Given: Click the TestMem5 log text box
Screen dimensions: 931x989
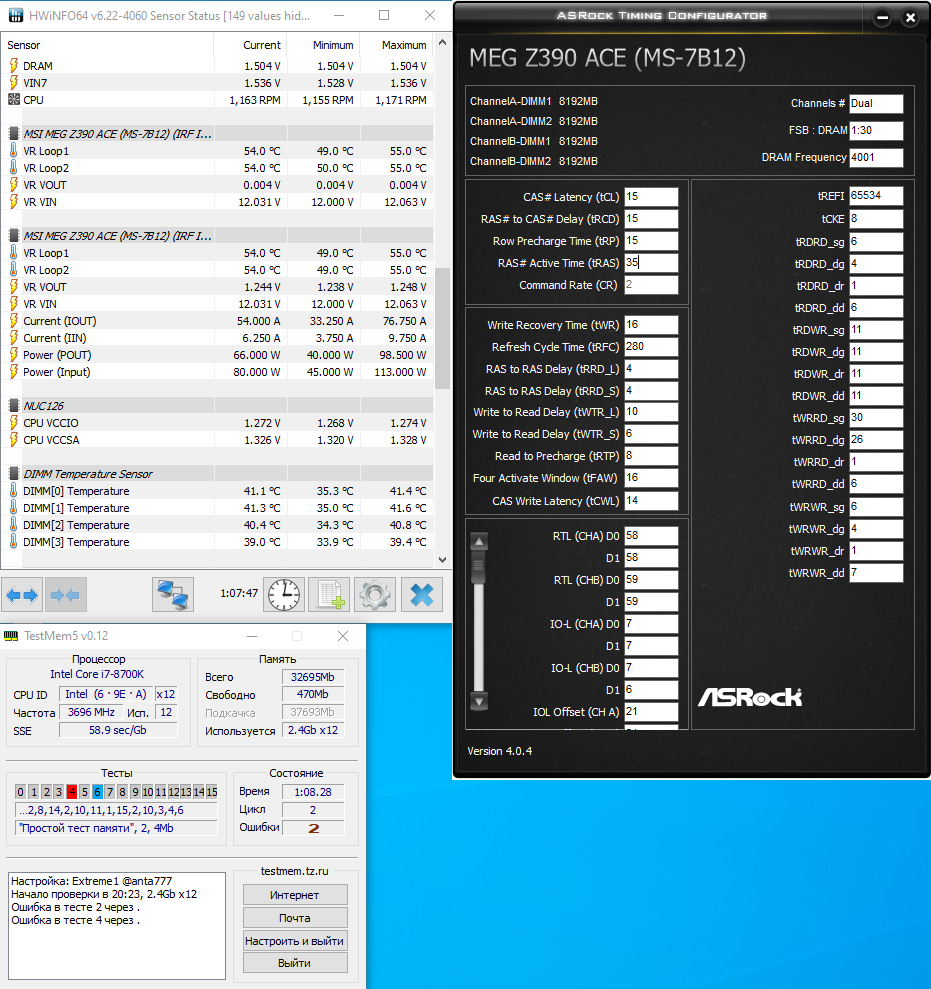Looking at the screenshot, I should [117, 925].
